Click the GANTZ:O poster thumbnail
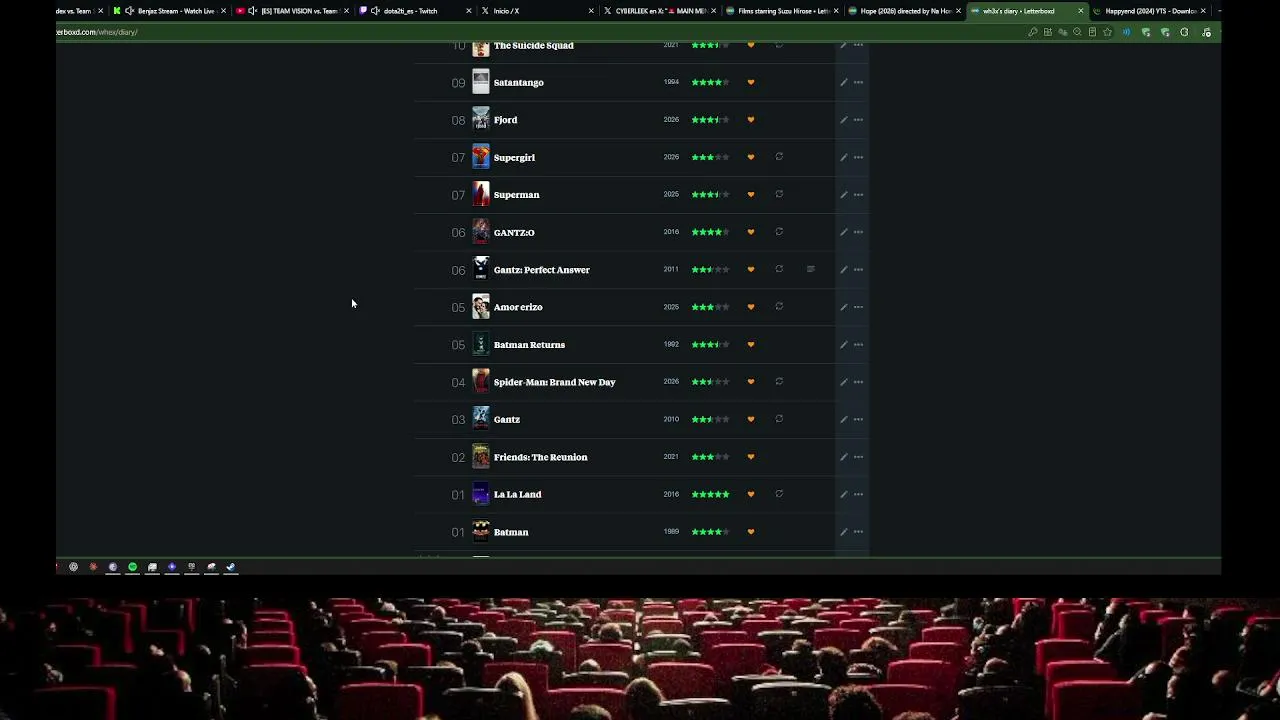 481,232
